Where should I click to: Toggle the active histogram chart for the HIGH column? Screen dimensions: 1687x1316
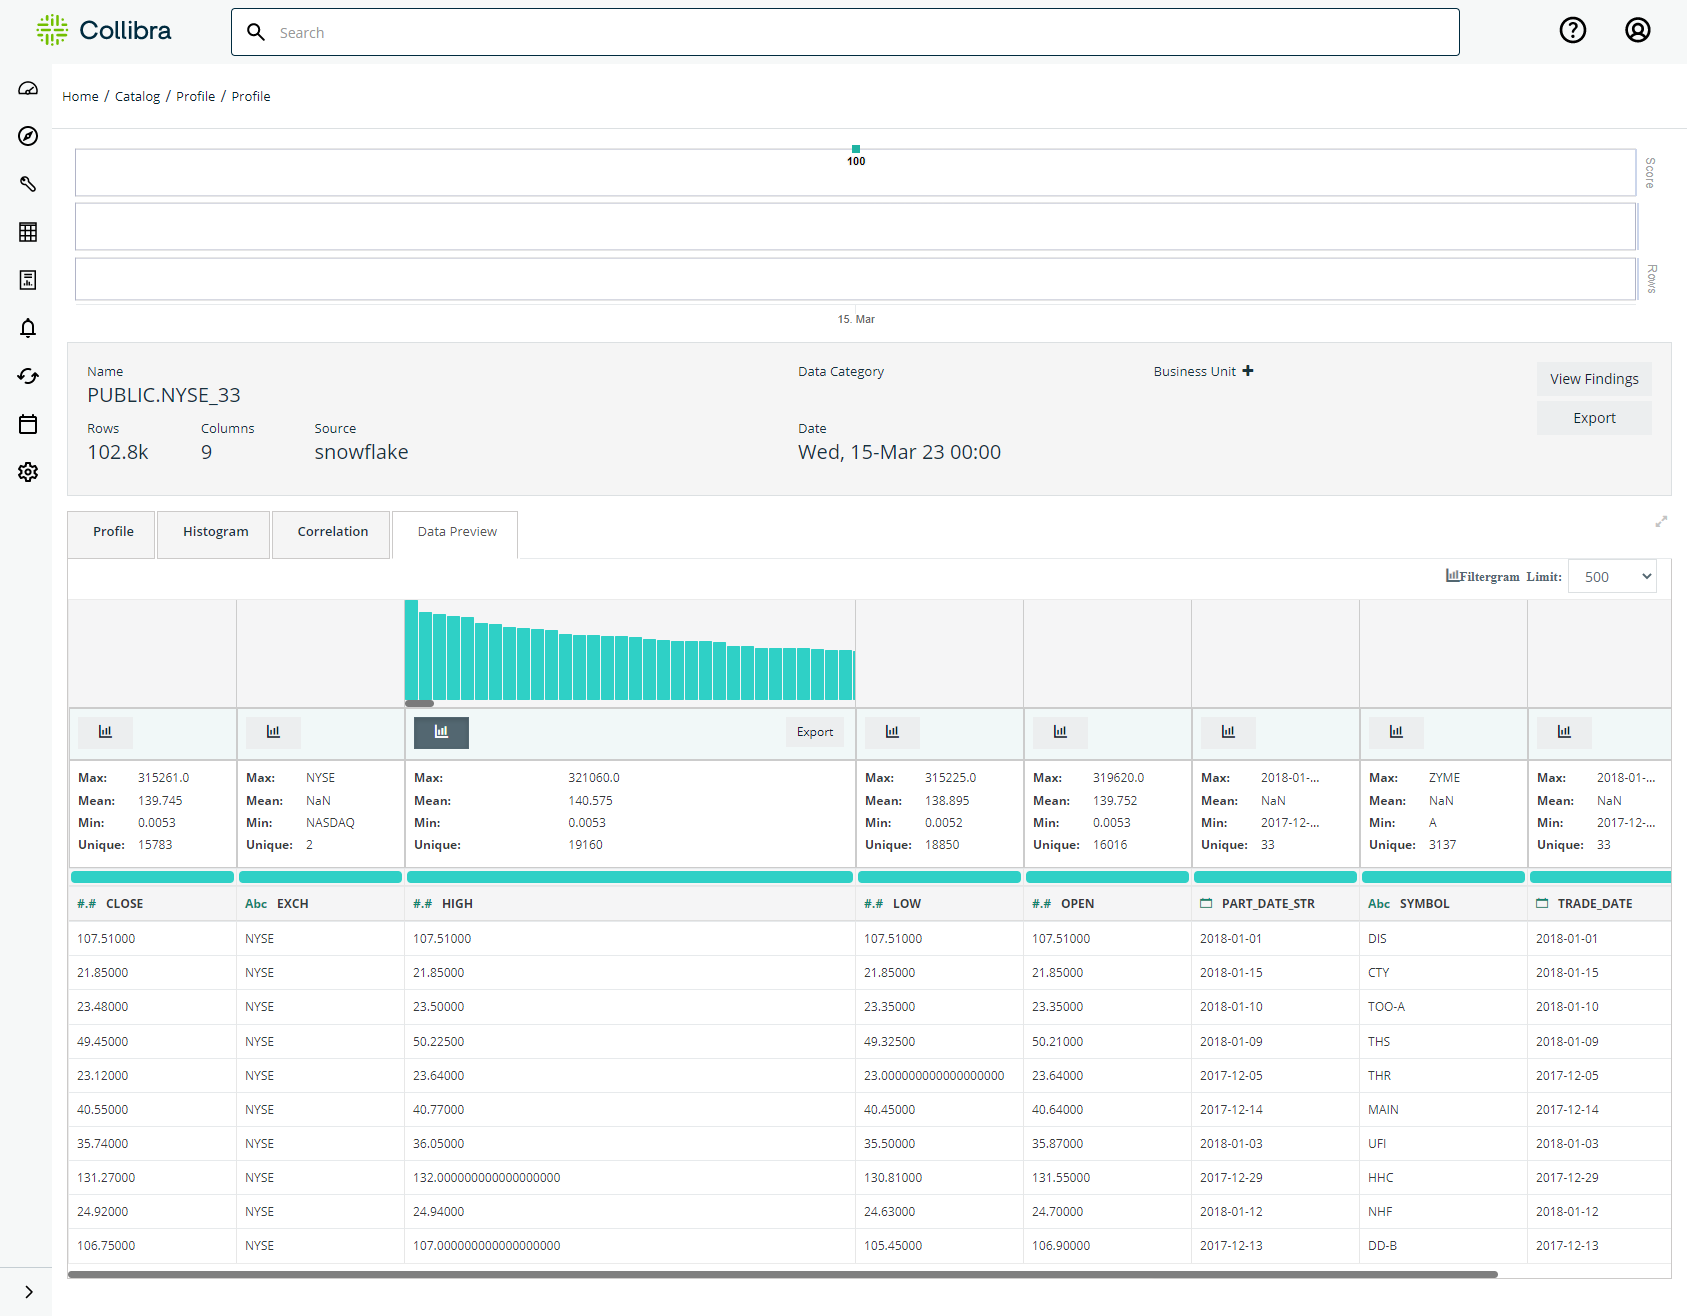coord(441,732)
